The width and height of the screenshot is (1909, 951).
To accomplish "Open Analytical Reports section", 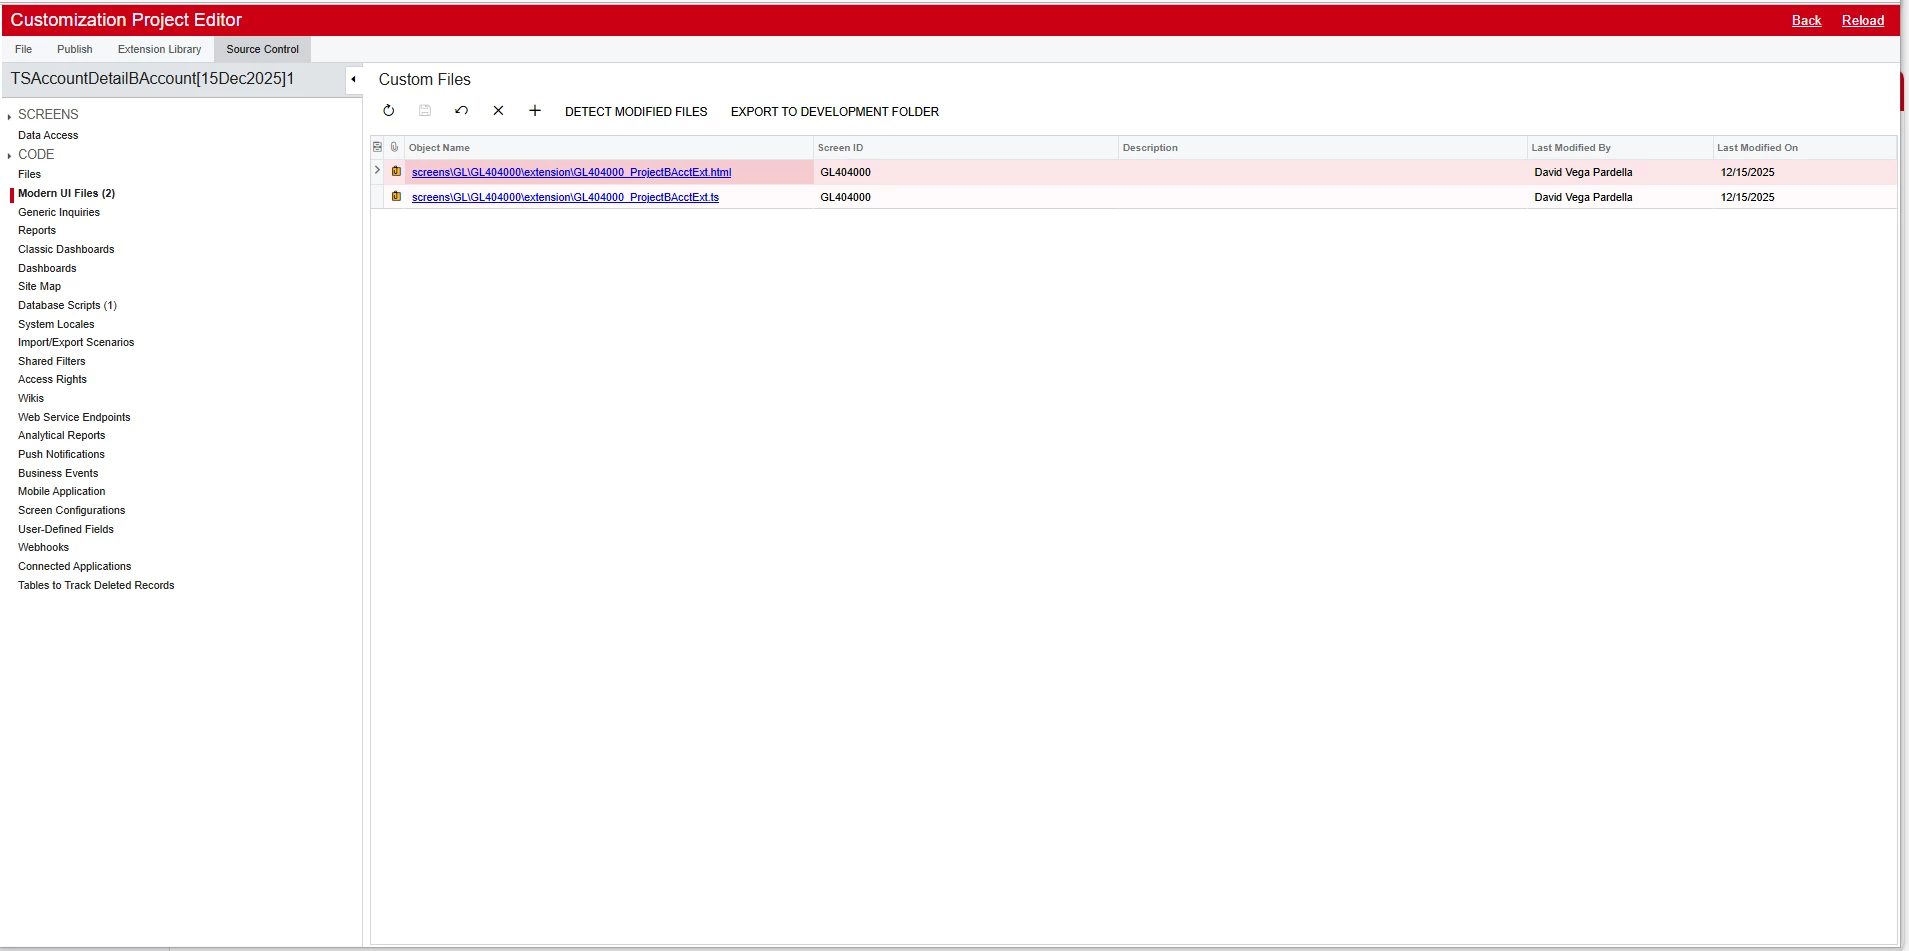I will point(61,435).
